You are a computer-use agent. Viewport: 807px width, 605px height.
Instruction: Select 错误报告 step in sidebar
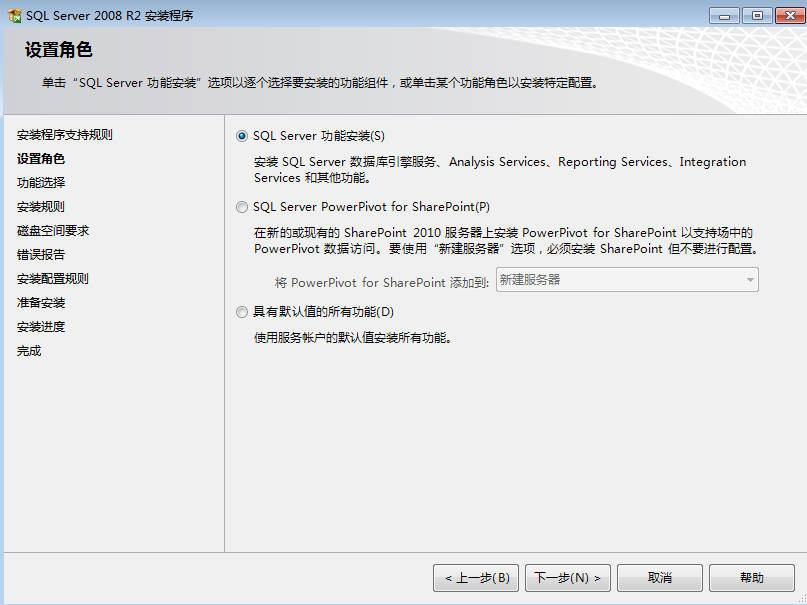pyautogui.click(x=41, y=255)
